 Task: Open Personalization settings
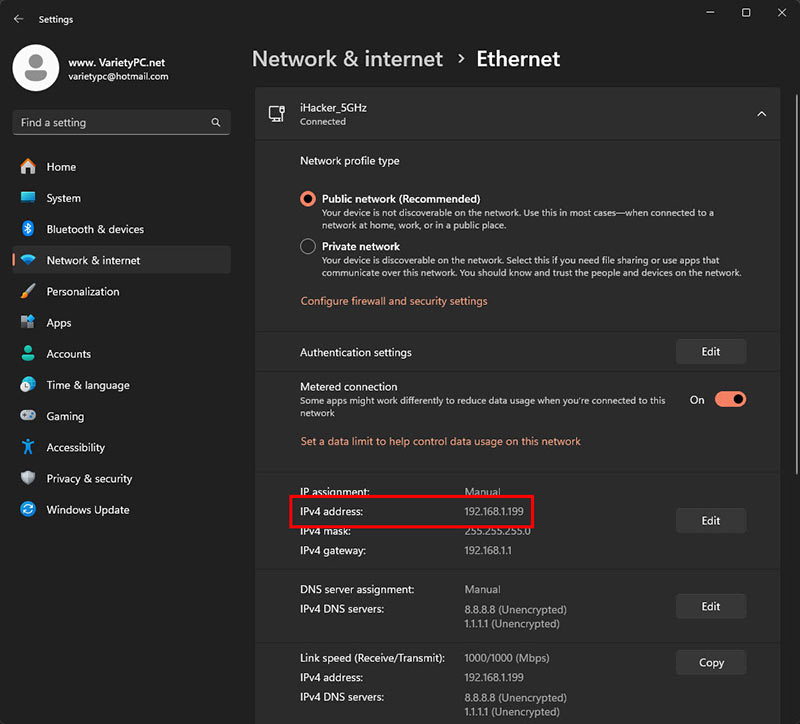click(x=121, y=291)
